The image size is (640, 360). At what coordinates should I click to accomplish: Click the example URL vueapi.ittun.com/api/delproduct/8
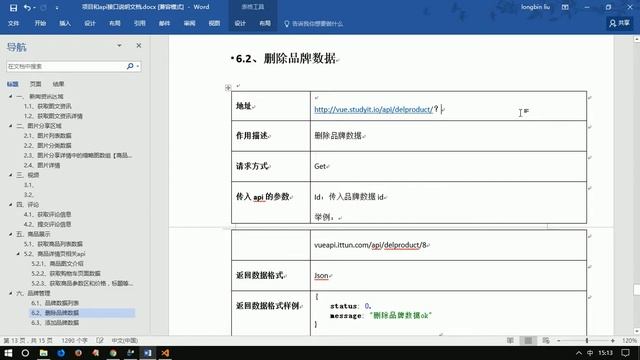tap(370, 245)
